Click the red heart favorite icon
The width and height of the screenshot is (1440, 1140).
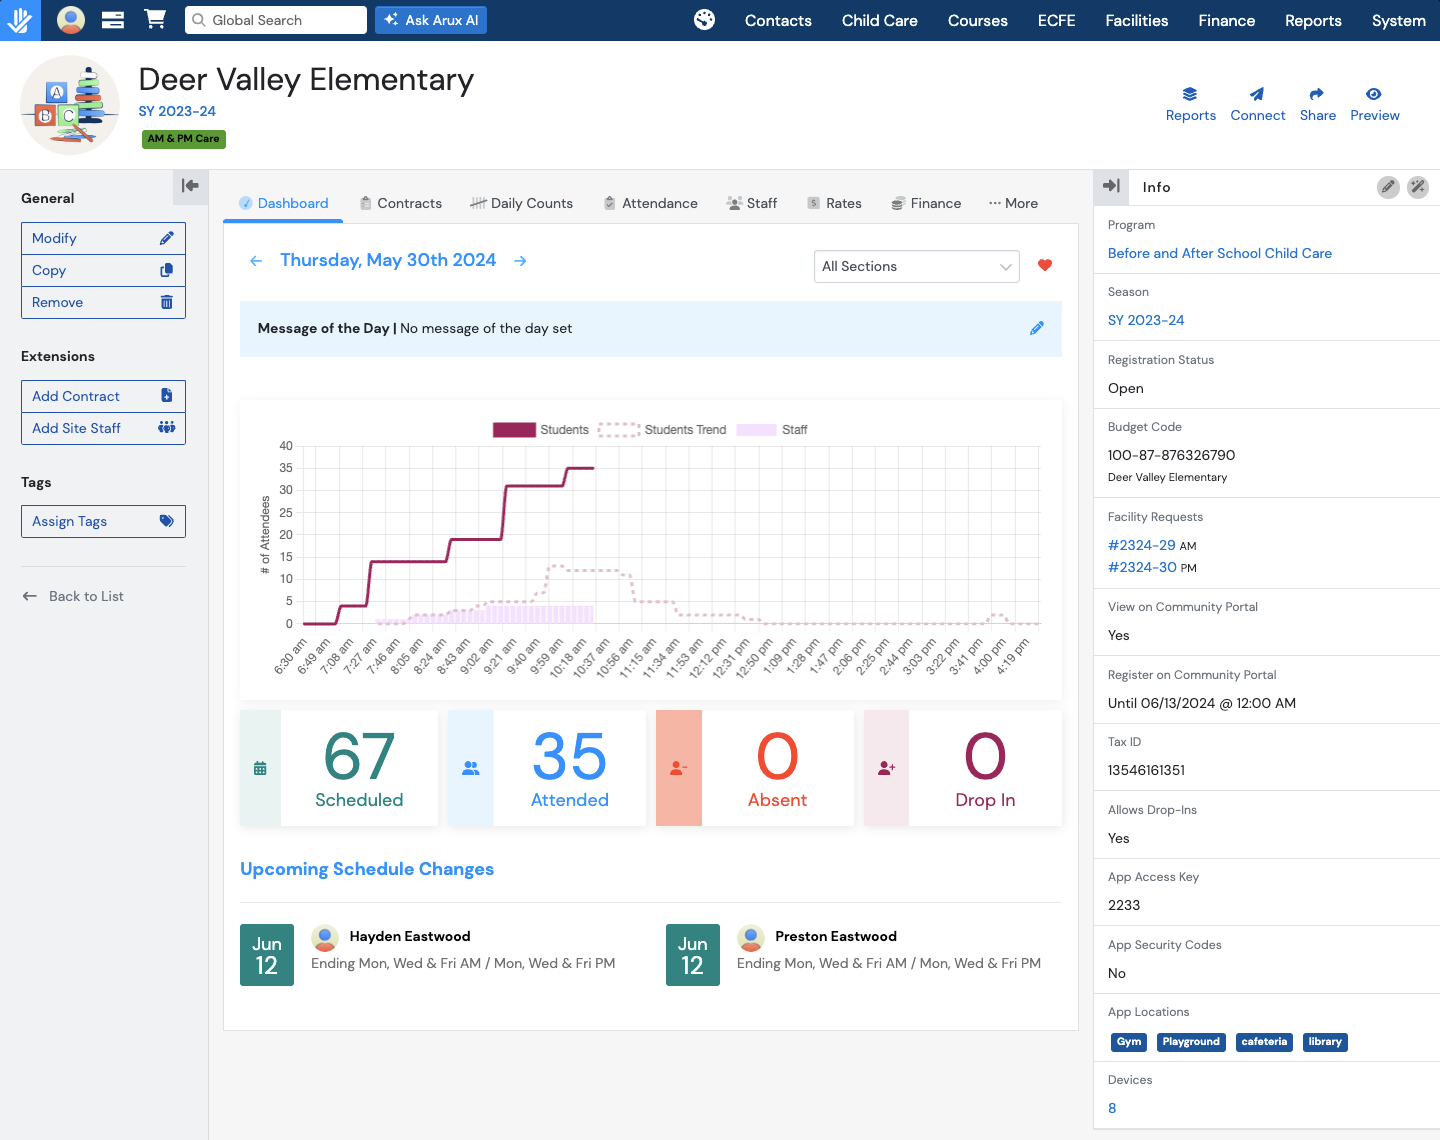[1045, 266]
